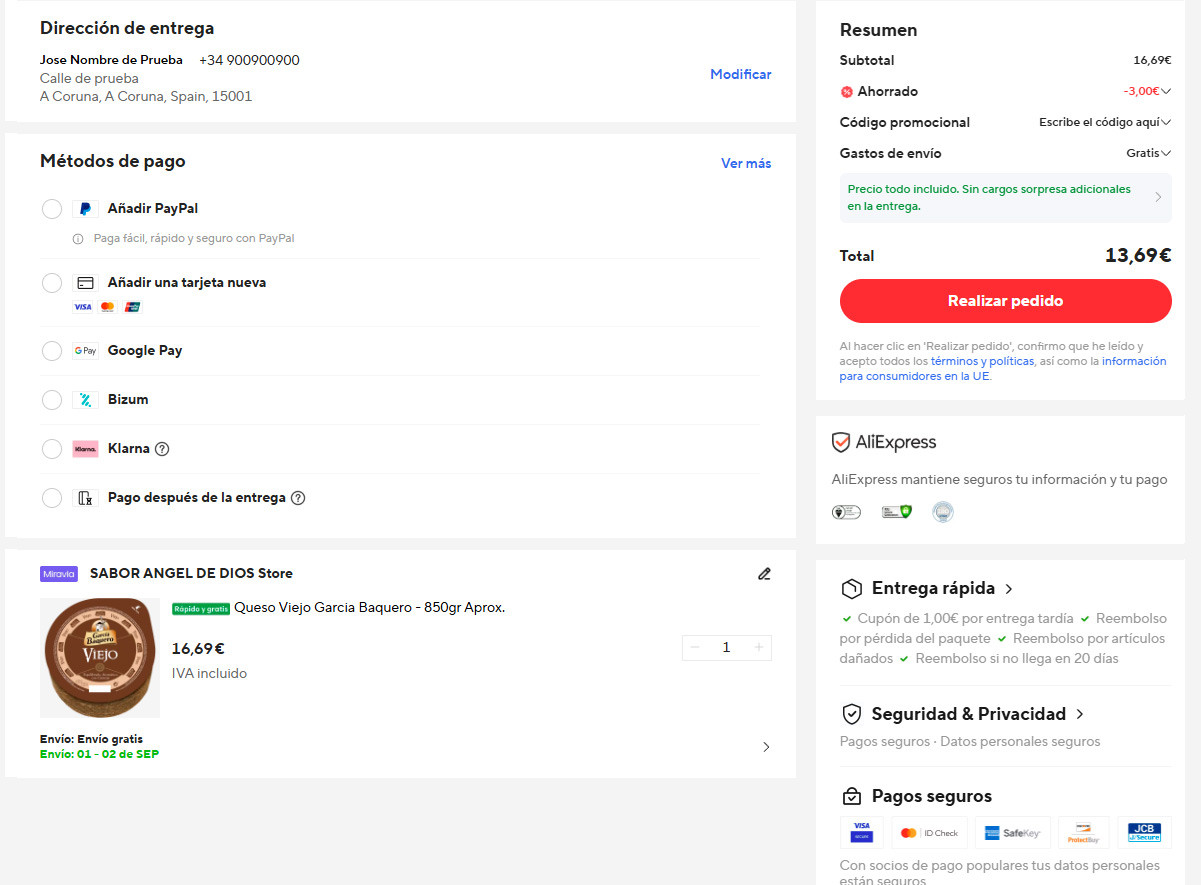Viewport: 1201px width, 885px height.
Task: Choose the Klarna payment radio button
Action: [x=52, y=449]
